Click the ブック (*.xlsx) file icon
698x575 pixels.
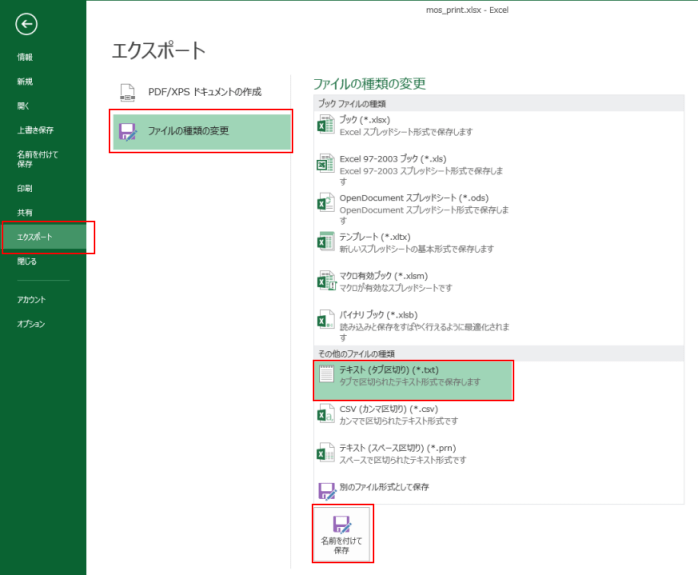point(326,124)
